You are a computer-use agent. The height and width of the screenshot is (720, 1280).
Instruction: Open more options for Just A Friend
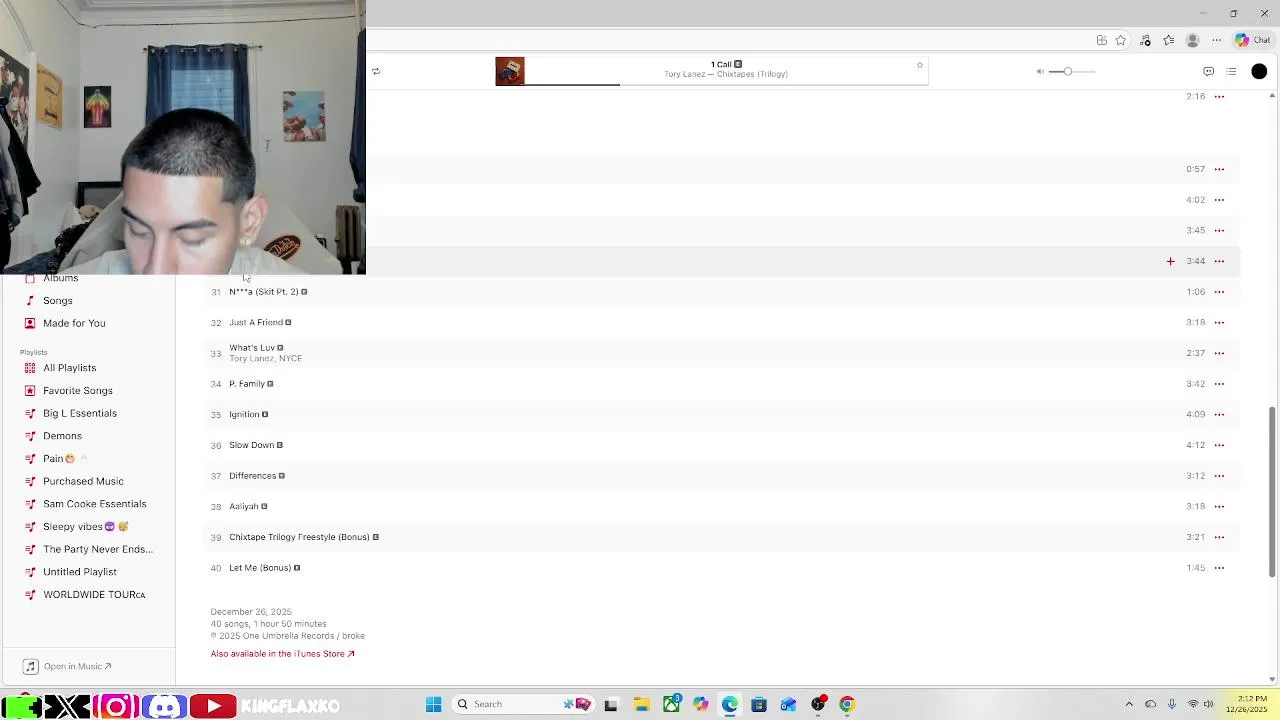click(1219, 322)
